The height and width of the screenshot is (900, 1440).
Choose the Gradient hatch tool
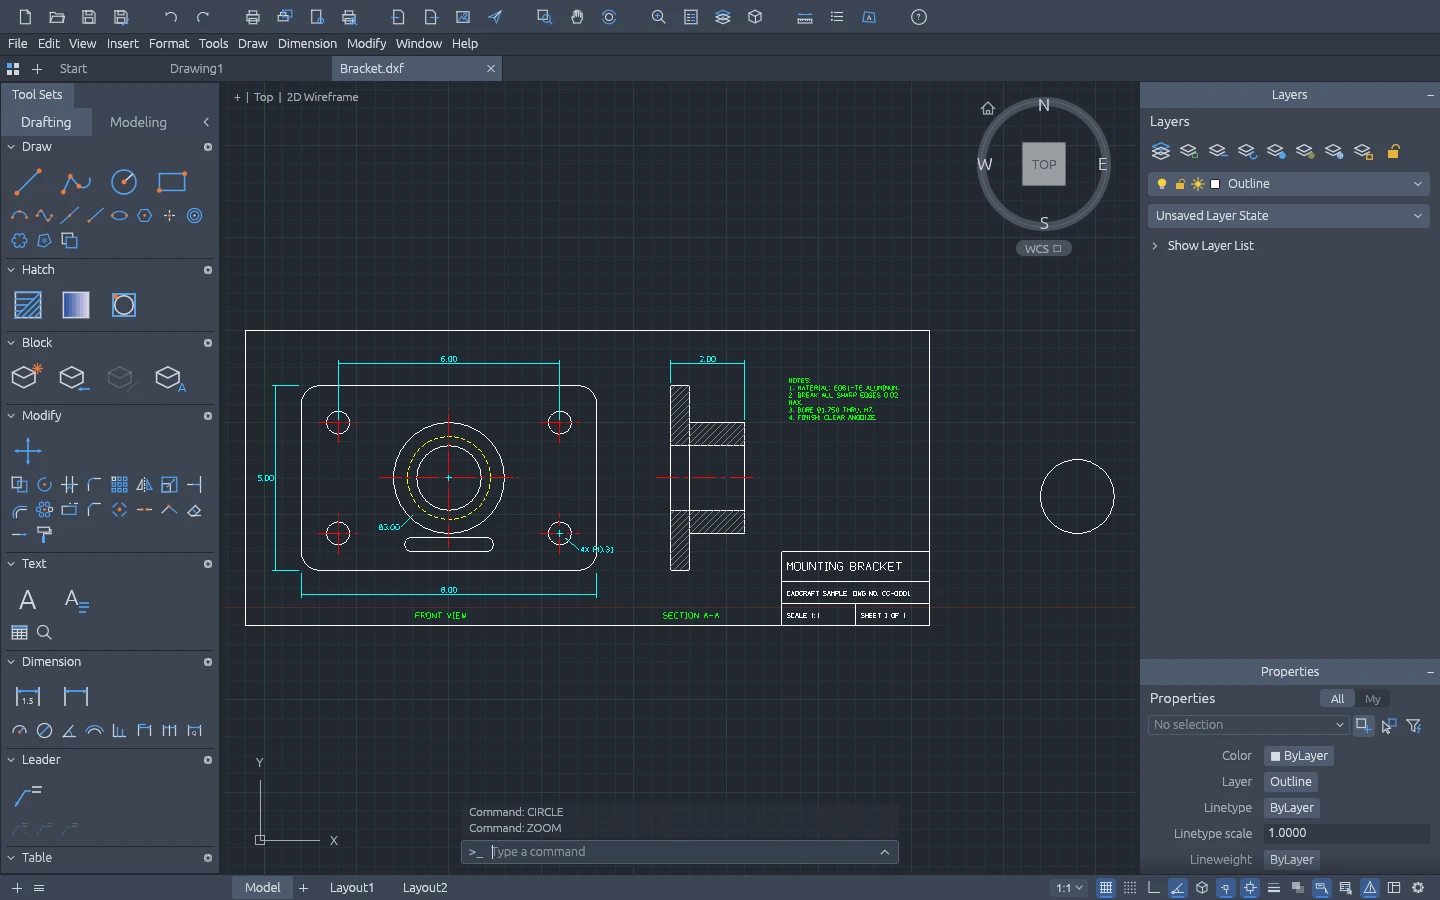[76, 305]
